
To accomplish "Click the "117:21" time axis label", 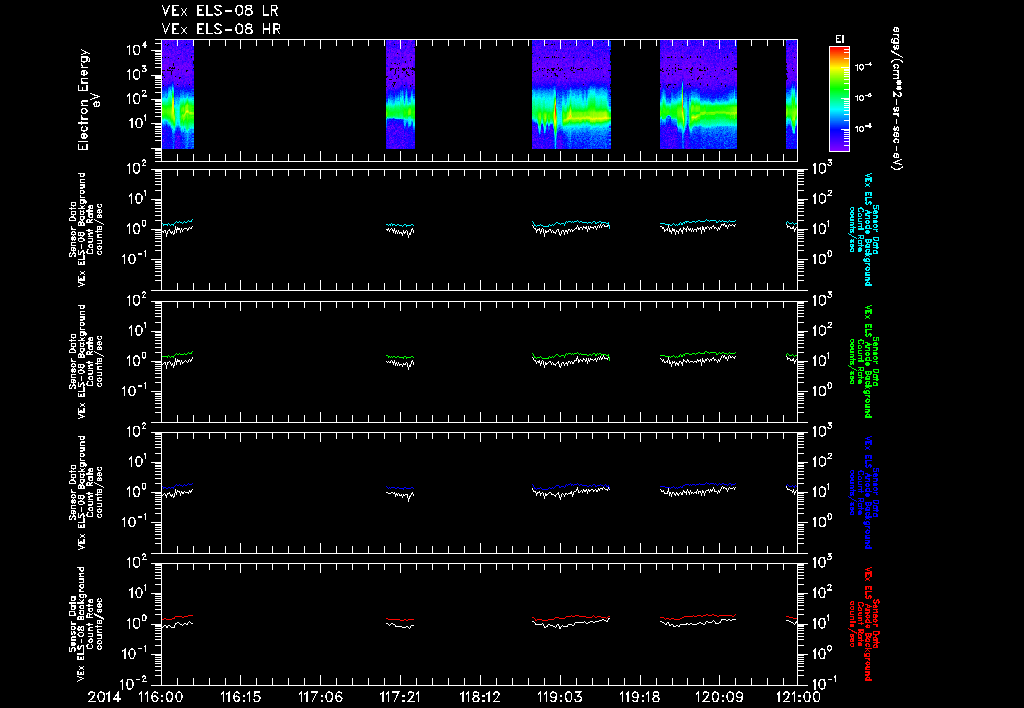I will coord(400,697).
